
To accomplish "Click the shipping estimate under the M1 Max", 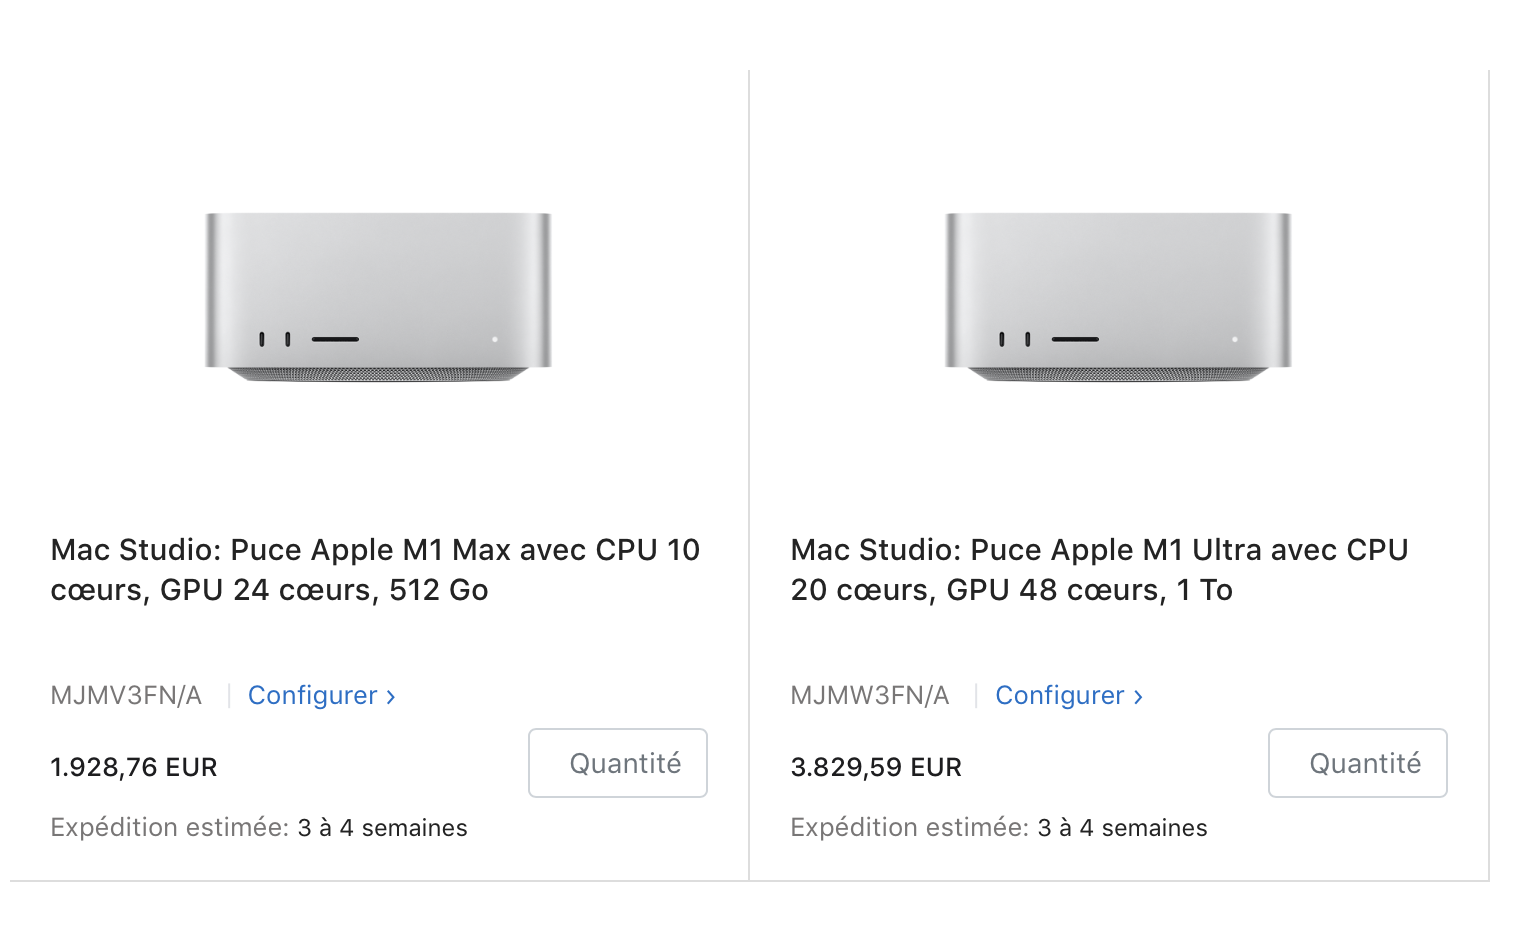I will click(259, 828).
